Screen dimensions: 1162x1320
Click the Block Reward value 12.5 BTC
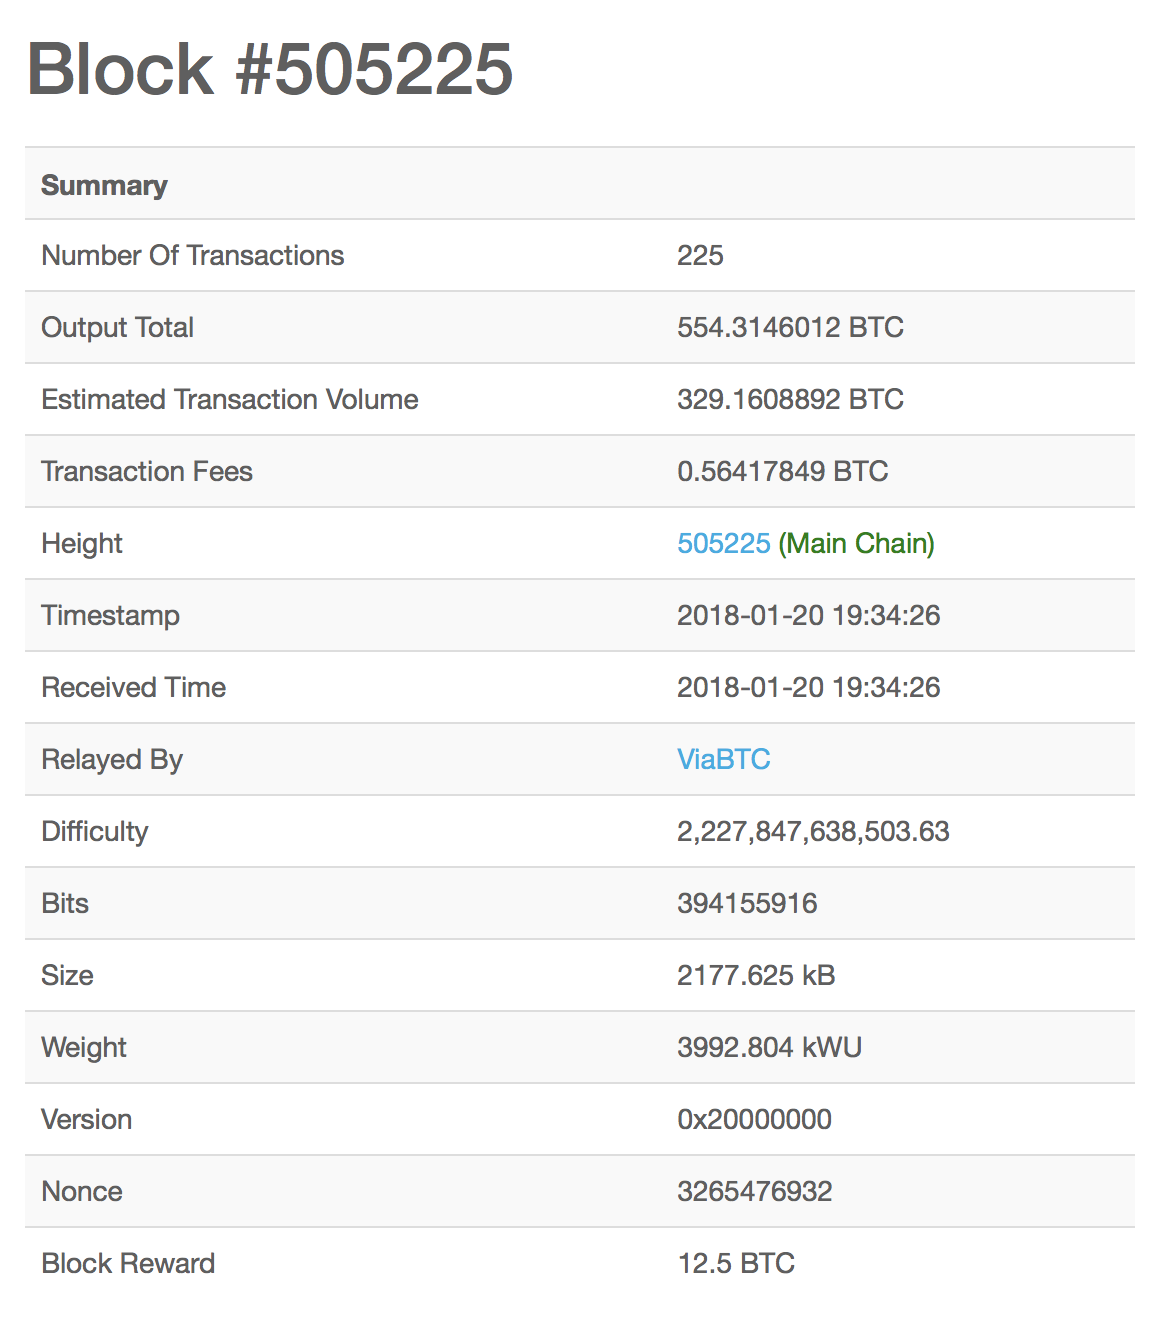click(736, 1263)
